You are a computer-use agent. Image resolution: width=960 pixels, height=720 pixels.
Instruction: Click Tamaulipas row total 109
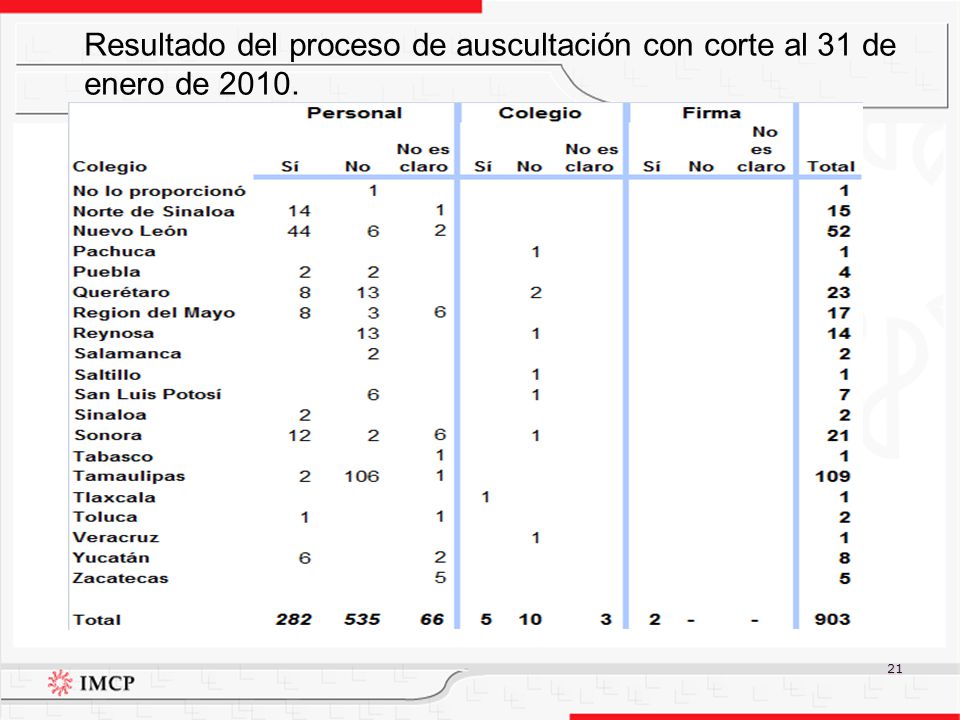(833, 476)
